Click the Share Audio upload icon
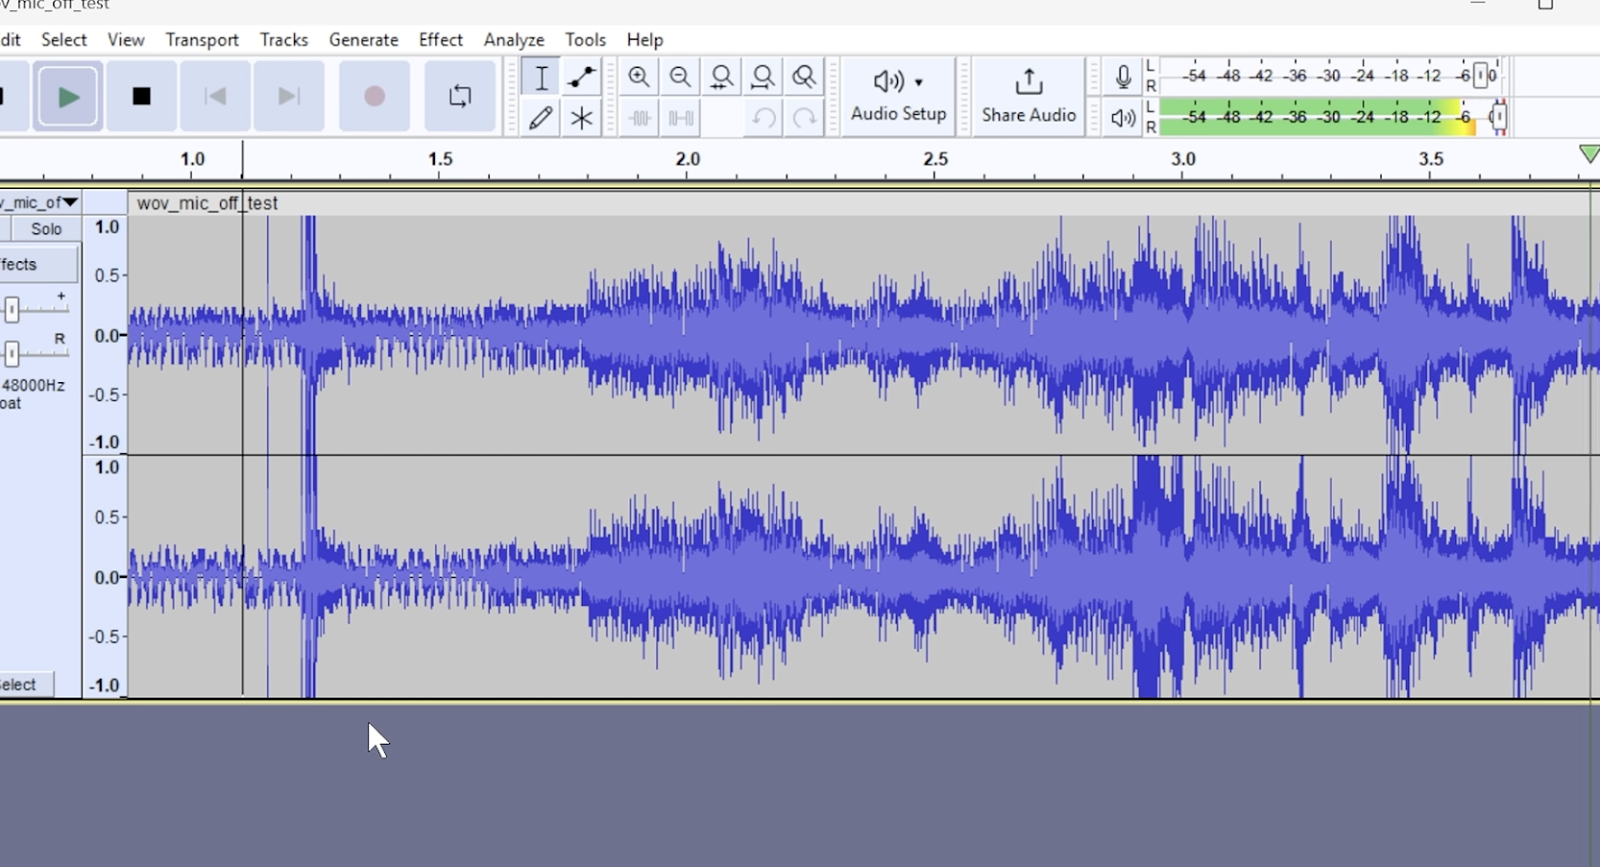This screenshot has height=867, width=1600. click(1029, 81)
